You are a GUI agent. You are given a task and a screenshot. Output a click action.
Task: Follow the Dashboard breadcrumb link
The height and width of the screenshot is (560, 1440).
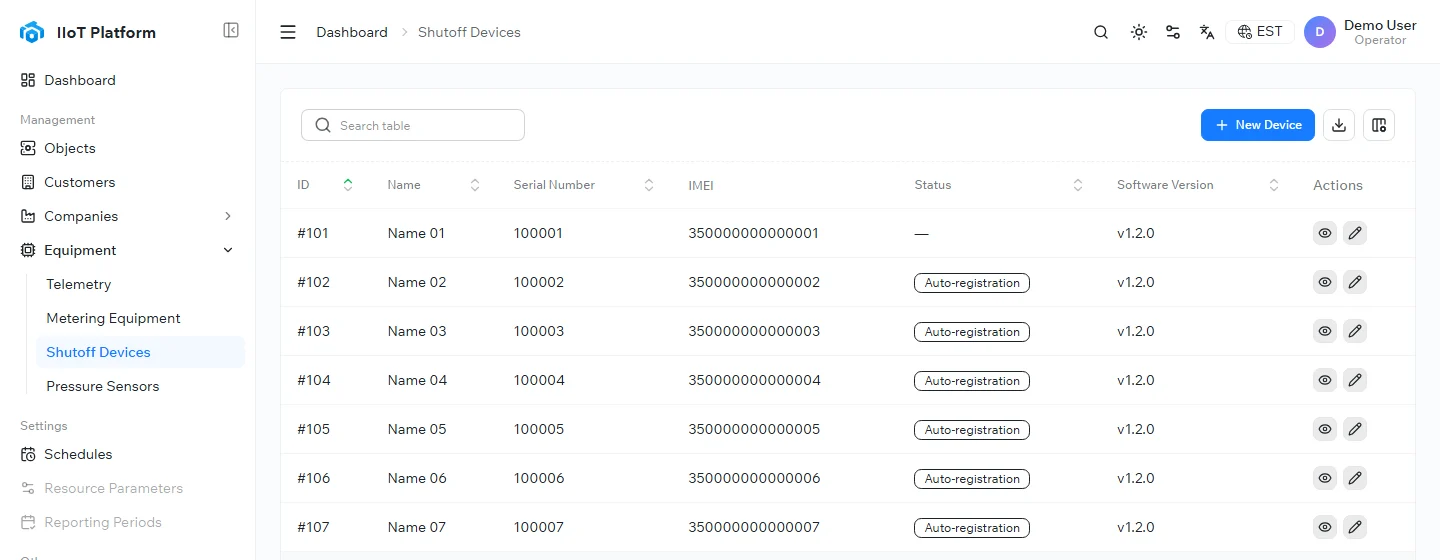[x=352, y=32]
